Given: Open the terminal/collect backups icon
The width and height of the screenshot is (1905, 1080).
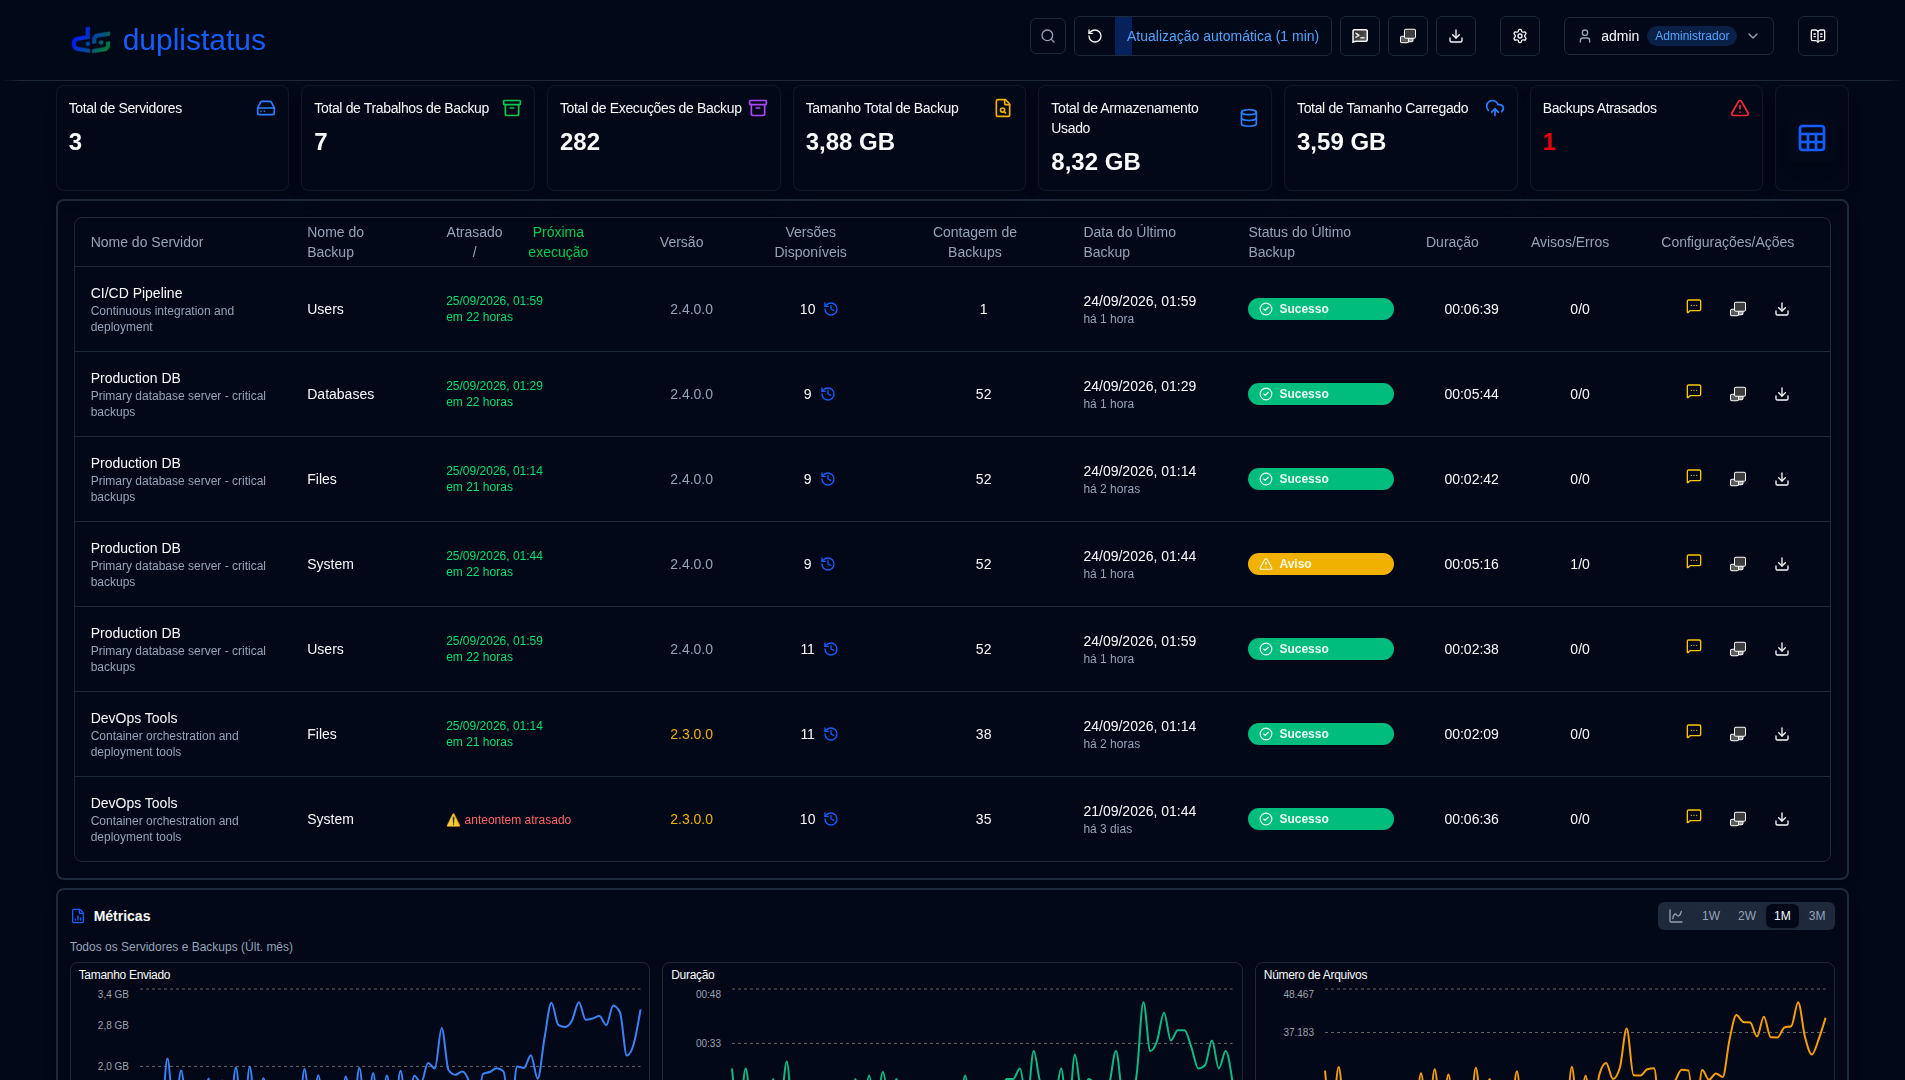Looking at the screenshot, I should 1360,36.
